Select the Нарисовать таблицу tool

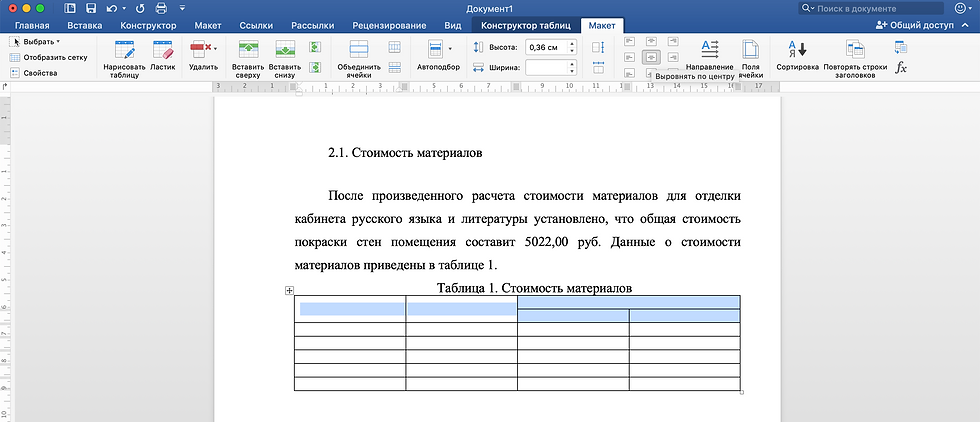click(x=124, y=59)
